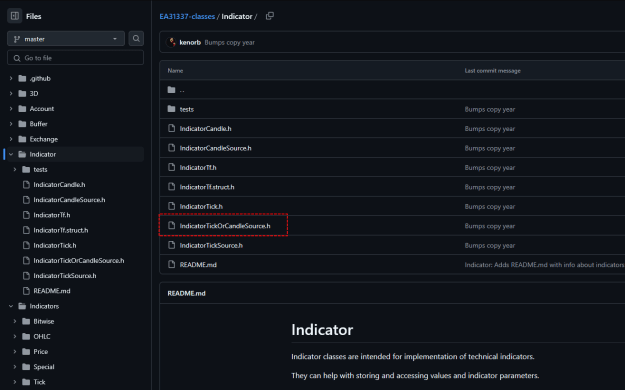Open tests folder in file list
Screen dimensions: 625x390
(x=187, y=109)
